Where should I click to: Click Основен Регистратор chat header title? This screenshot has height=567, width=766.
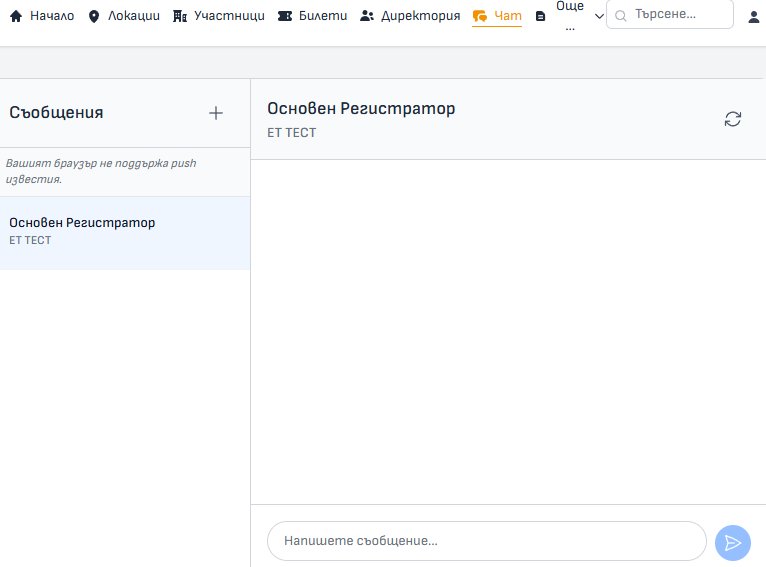[x=361, y=108]
